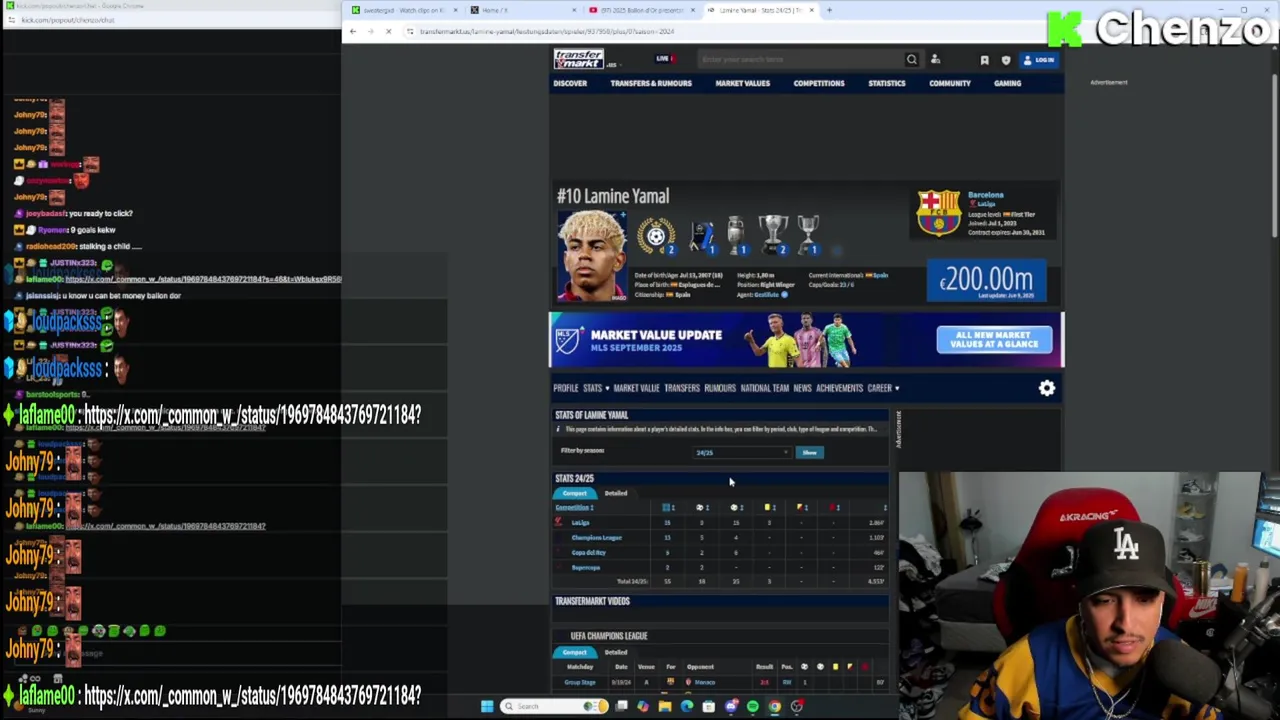Expand the CAREER submenu arrow
This screenshot has width=1280, height=720.
pyautogui.click(x=897, y=389)
